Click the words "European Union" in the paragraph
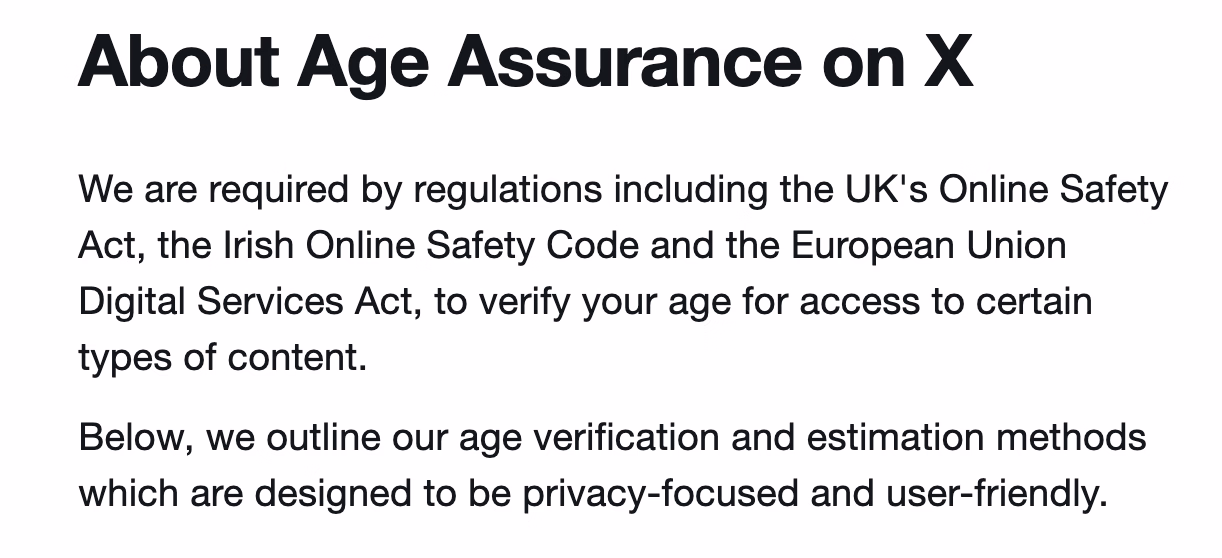This screenshot has height=558, width=1222. click(929, 245)
